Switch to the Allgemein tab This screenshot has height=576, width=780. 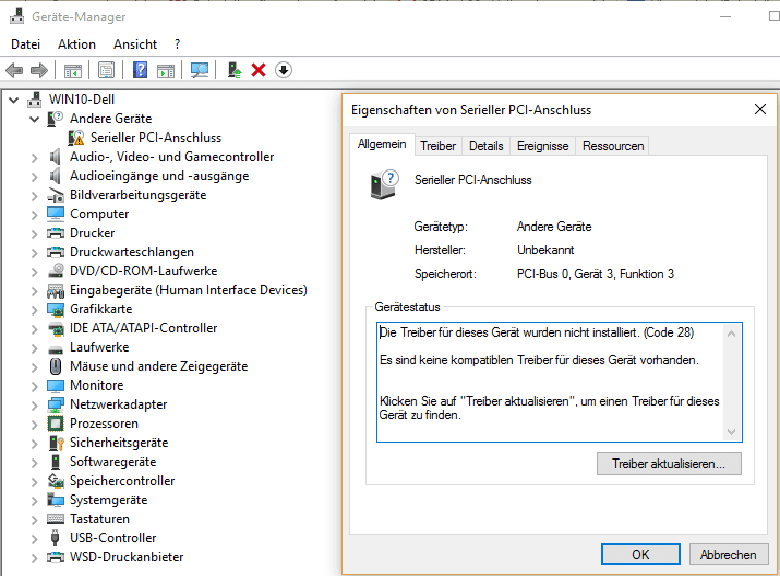click(x=382, y=144)
